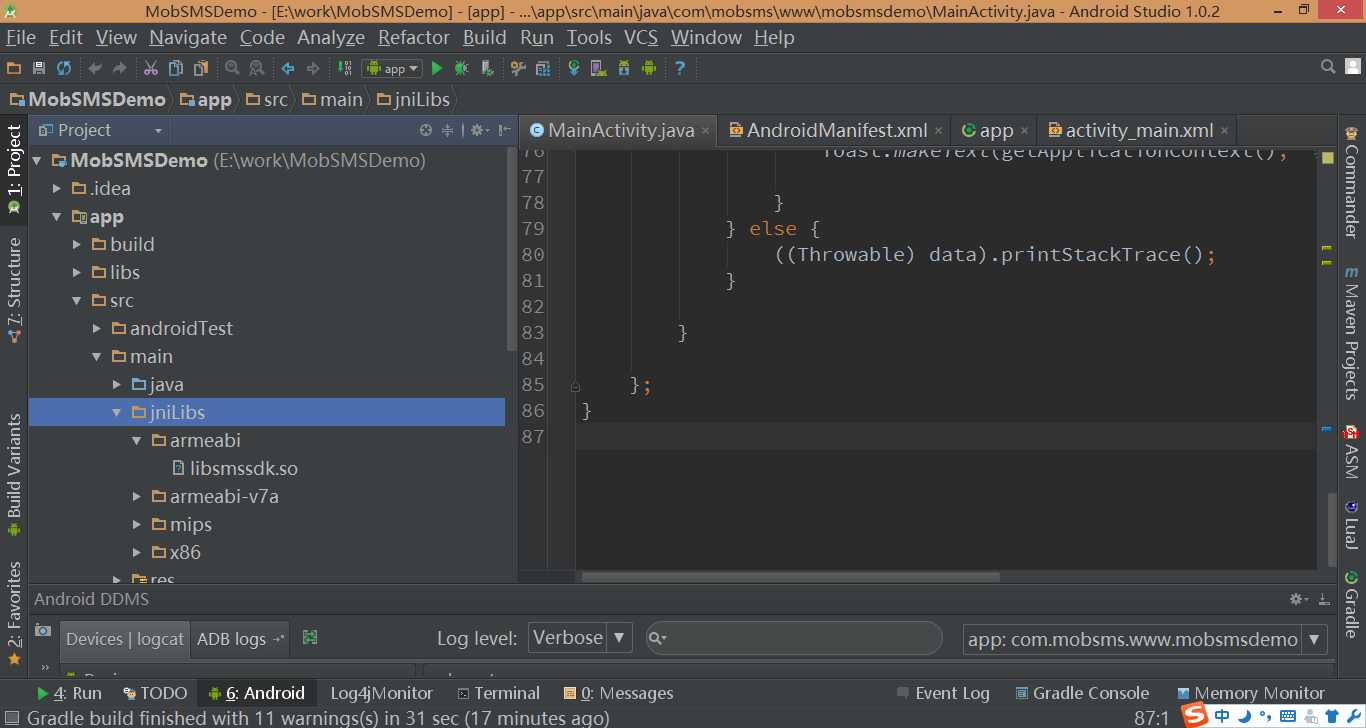Toggle the Event Log tool window

(x=942, y=693)
